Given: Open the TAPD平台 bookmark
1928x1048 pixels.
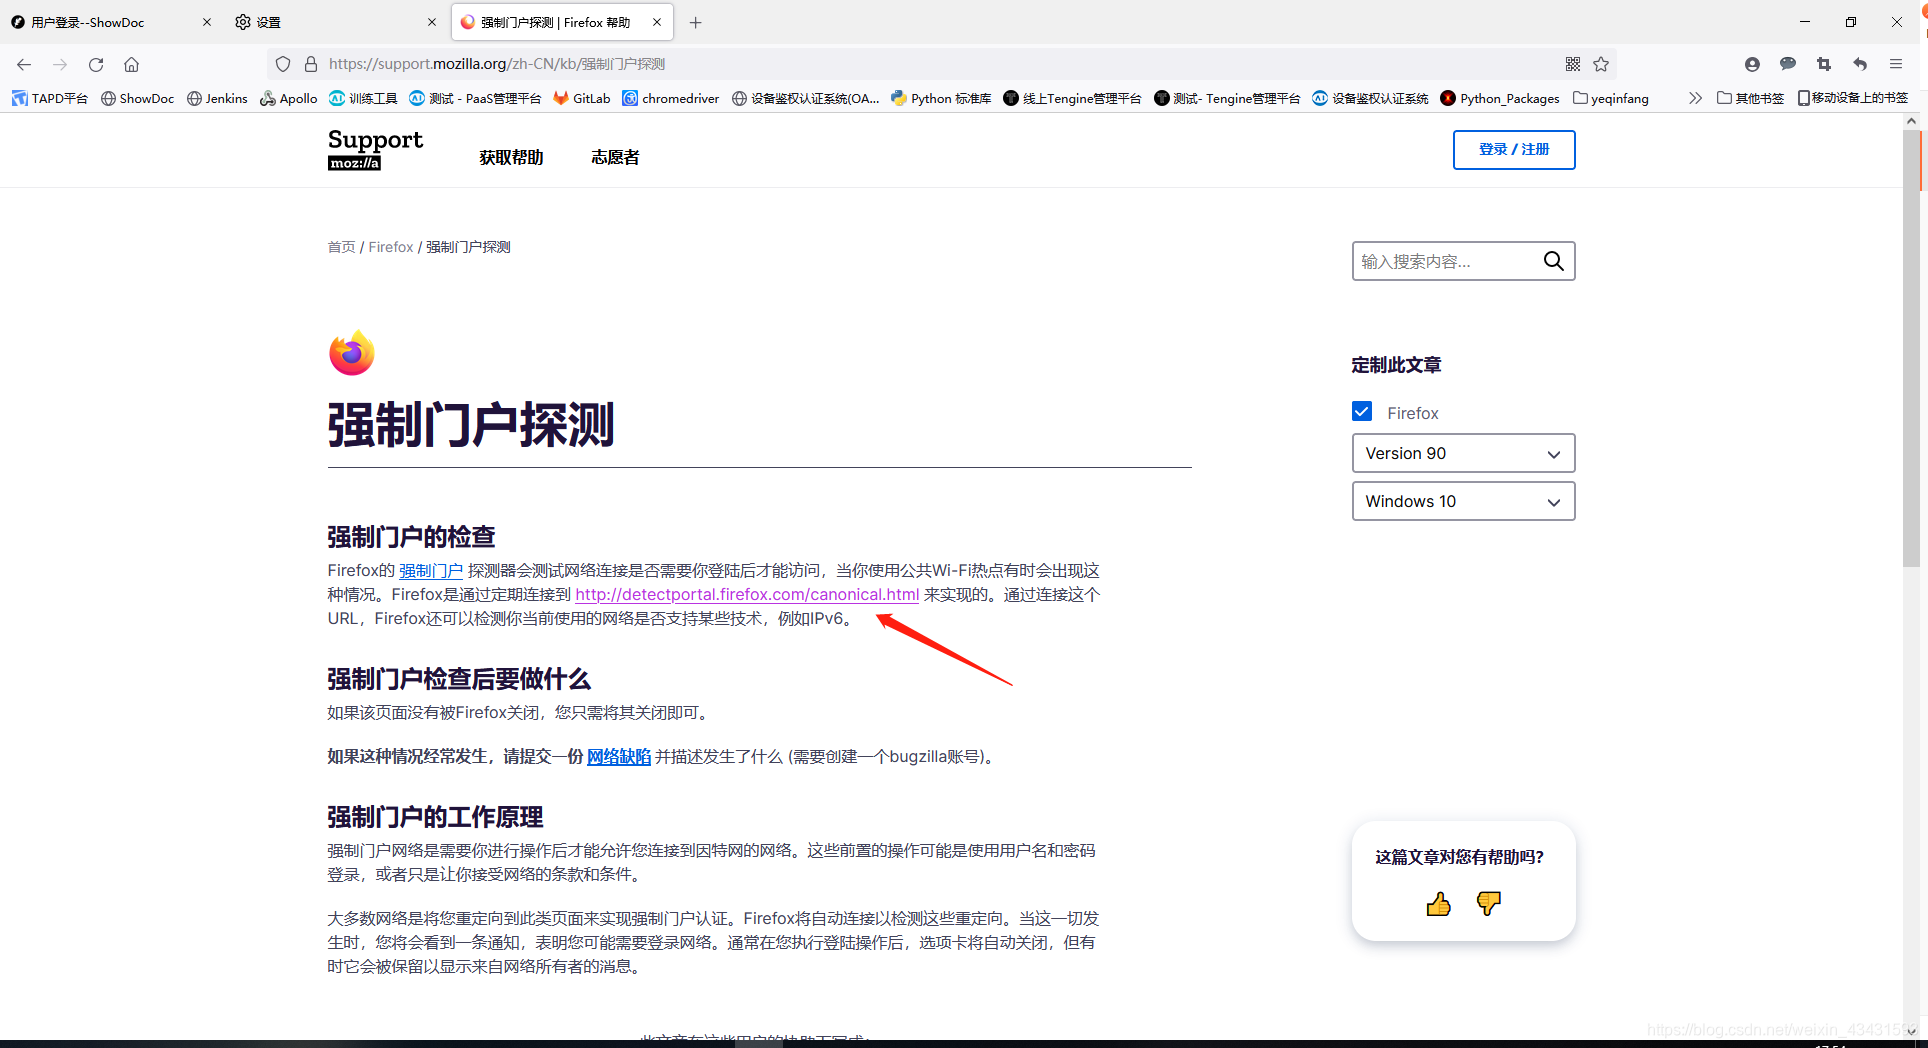Looking at the screenshot, I should pos(50,98).
